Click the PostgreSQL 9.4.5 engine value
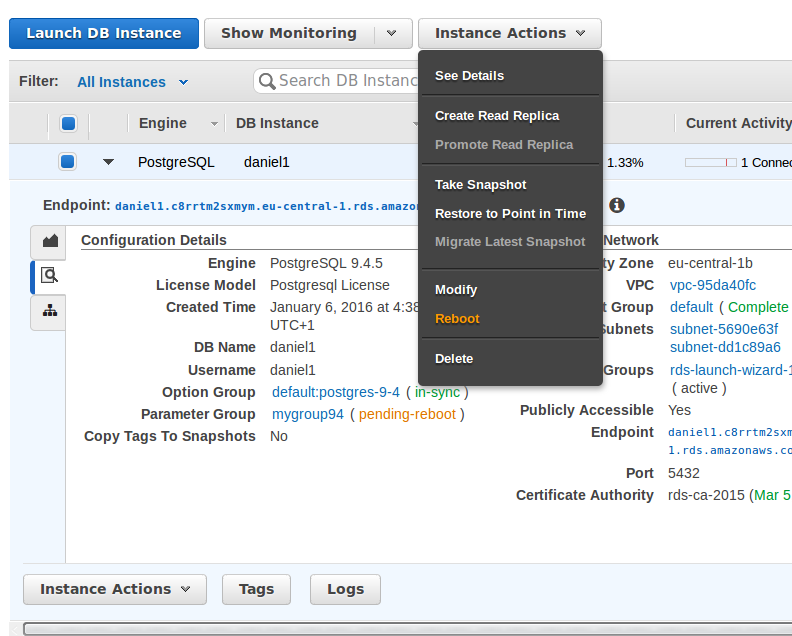This screenshot has width=792, height=636. pyautogui.click(x=326, y=263)
